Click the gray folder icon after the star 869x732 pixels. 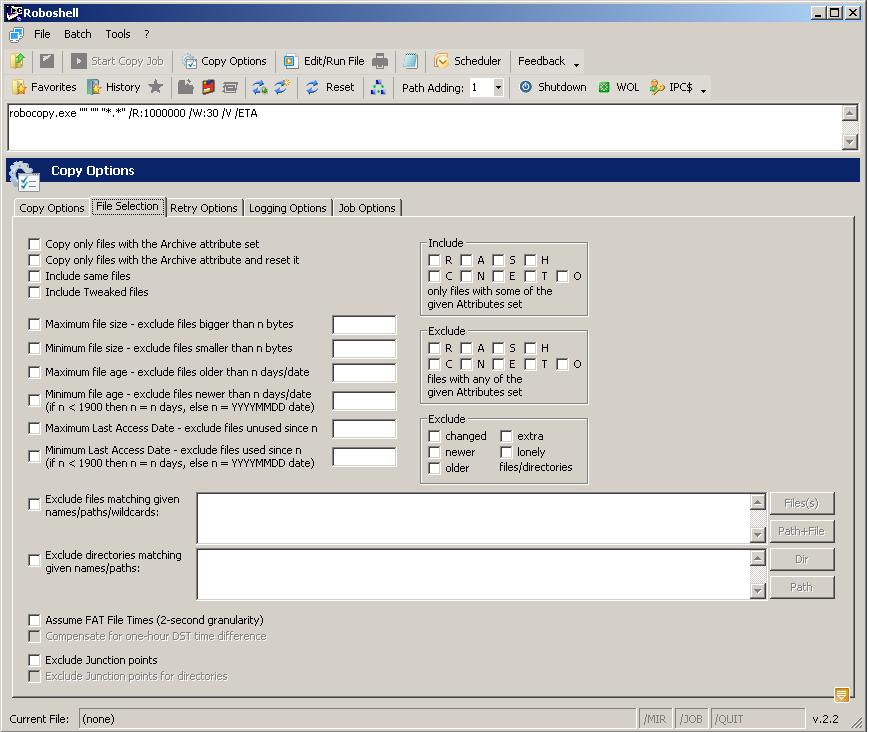tap(186, 87)
